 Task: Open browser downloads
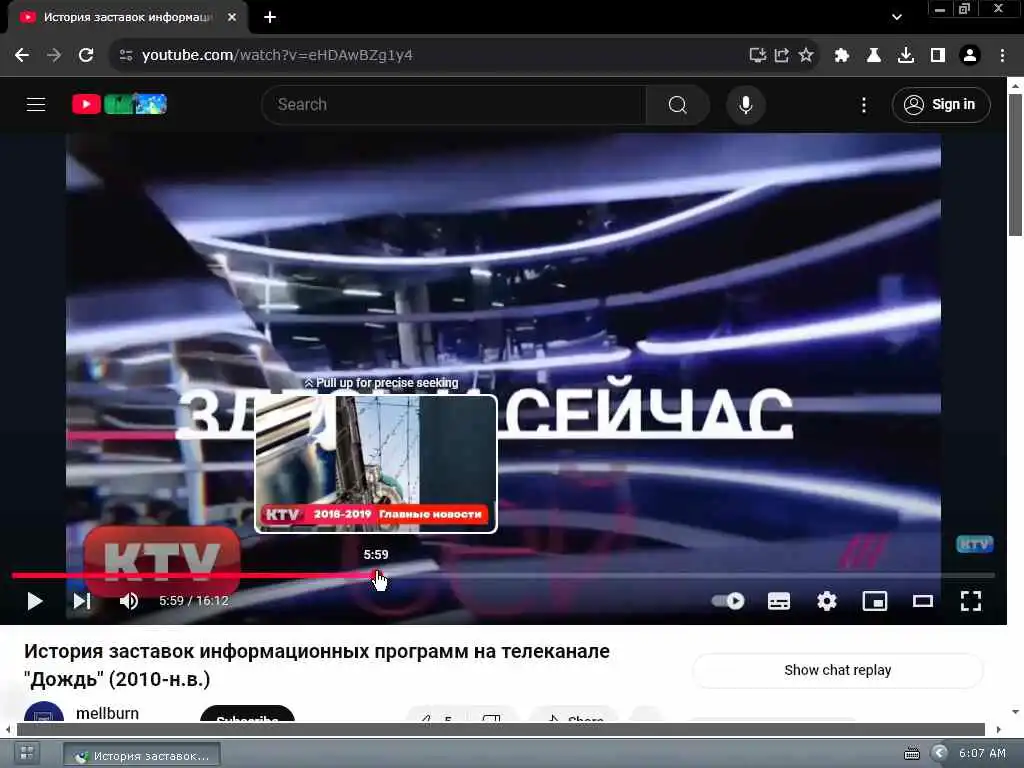pyautogui.click(x=906, y=56)
